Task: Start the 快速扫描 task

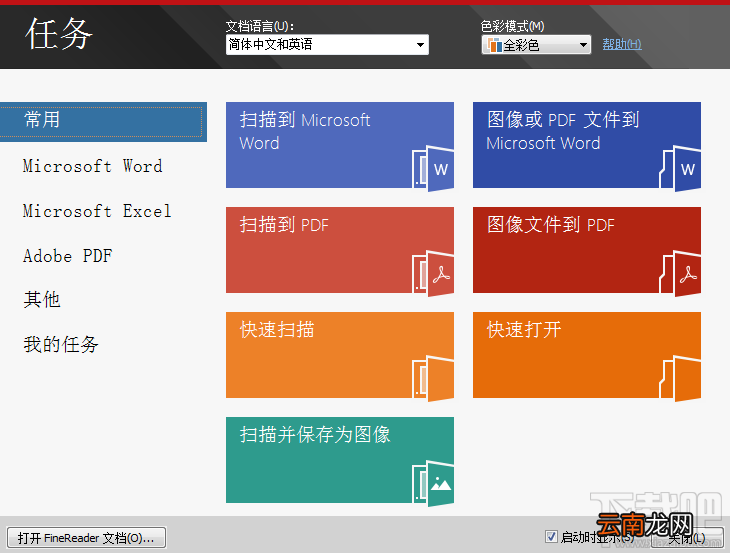Action: [340, 355]
